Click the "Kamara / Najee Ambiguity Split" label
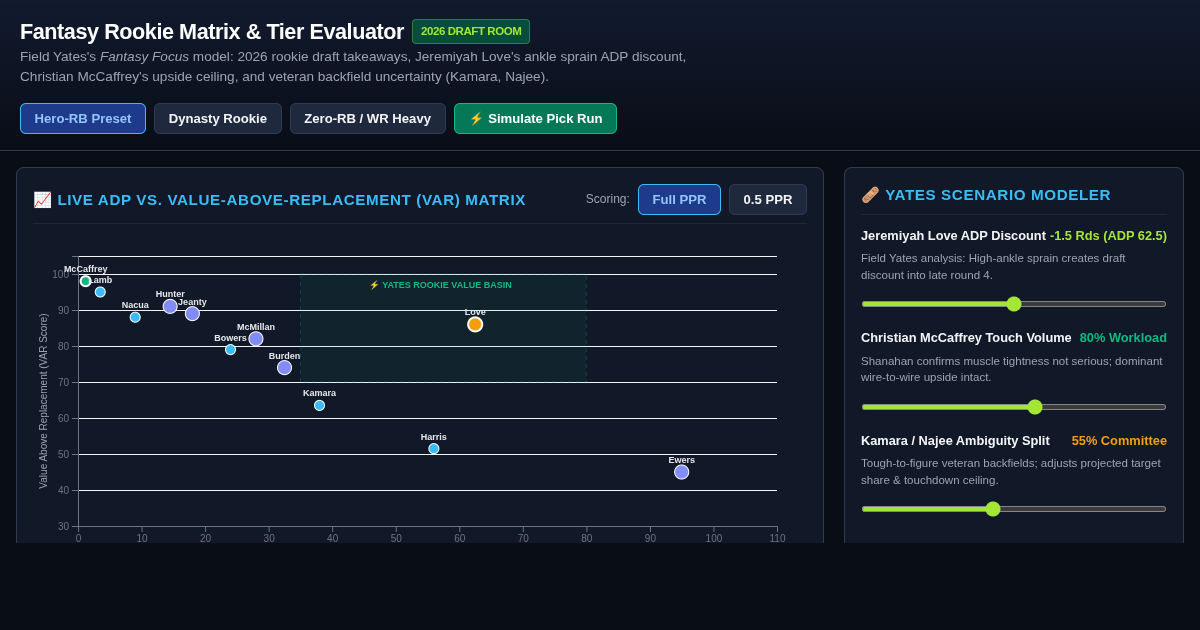The image size is (1200, 630). tap(955, 441)
